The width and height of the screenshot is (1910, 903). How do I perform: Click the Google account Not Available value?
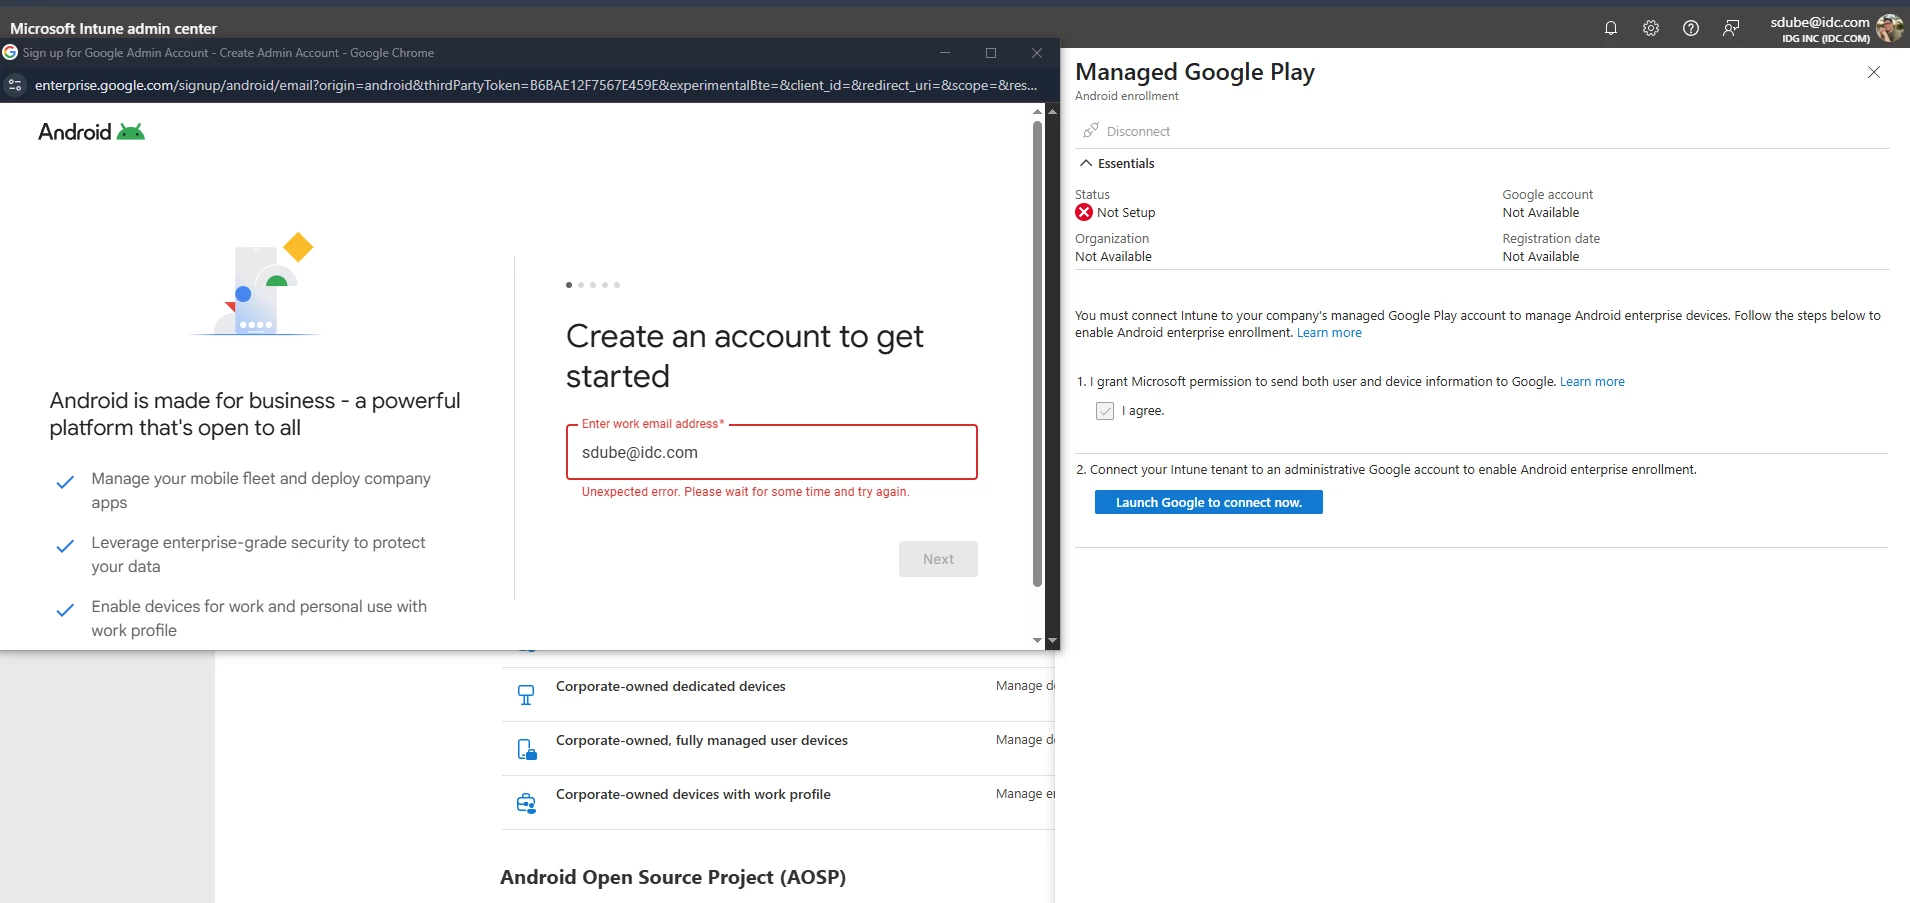[x=1540, y=213]
